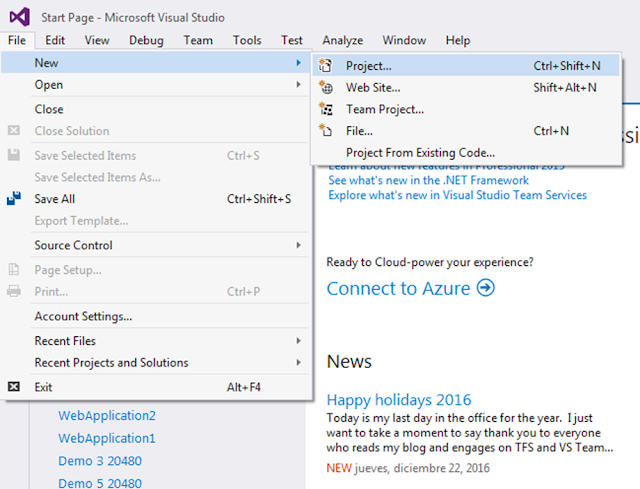This screenshot has width=640, height=489.
Task: Select Team Project... in New submenu
Action: click(x=466, y=109)
